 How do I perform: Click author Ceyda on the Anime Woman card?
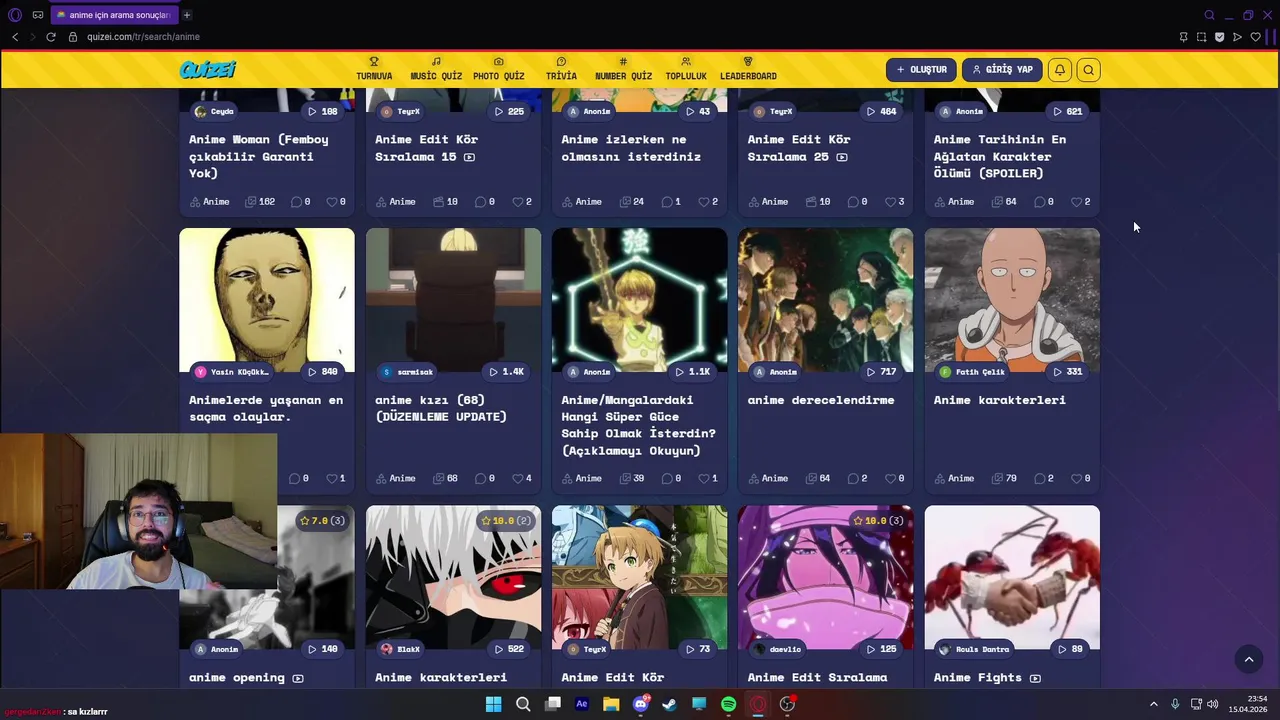click(x=214, y=111)
